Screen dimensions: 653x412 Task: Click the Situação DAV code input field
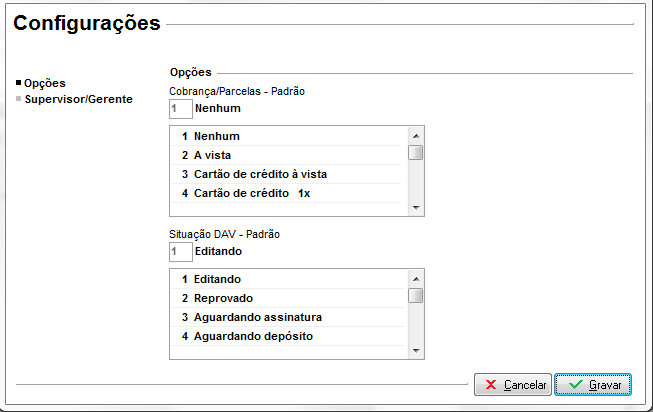180,252
